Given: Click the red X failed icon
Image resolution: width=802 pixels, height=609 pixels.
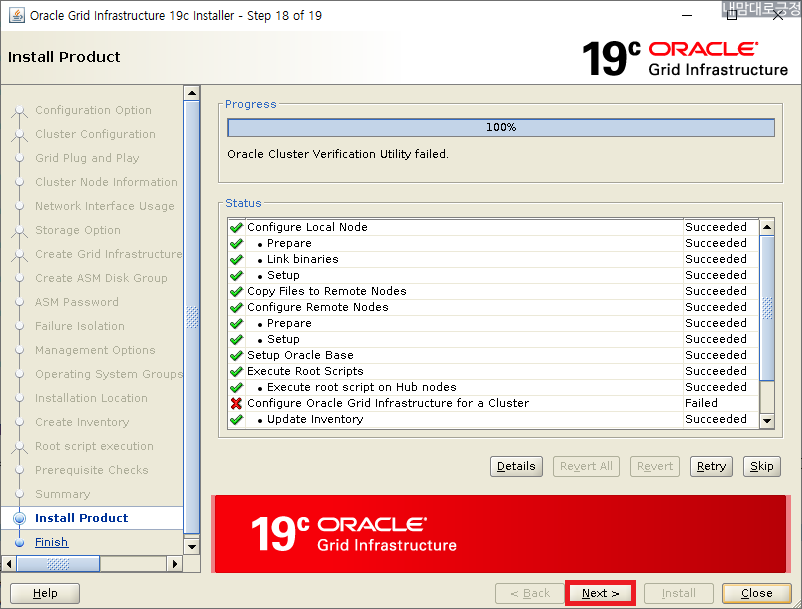Looking at the screenshot, I should pyautogui.click(x=236, y=403).
